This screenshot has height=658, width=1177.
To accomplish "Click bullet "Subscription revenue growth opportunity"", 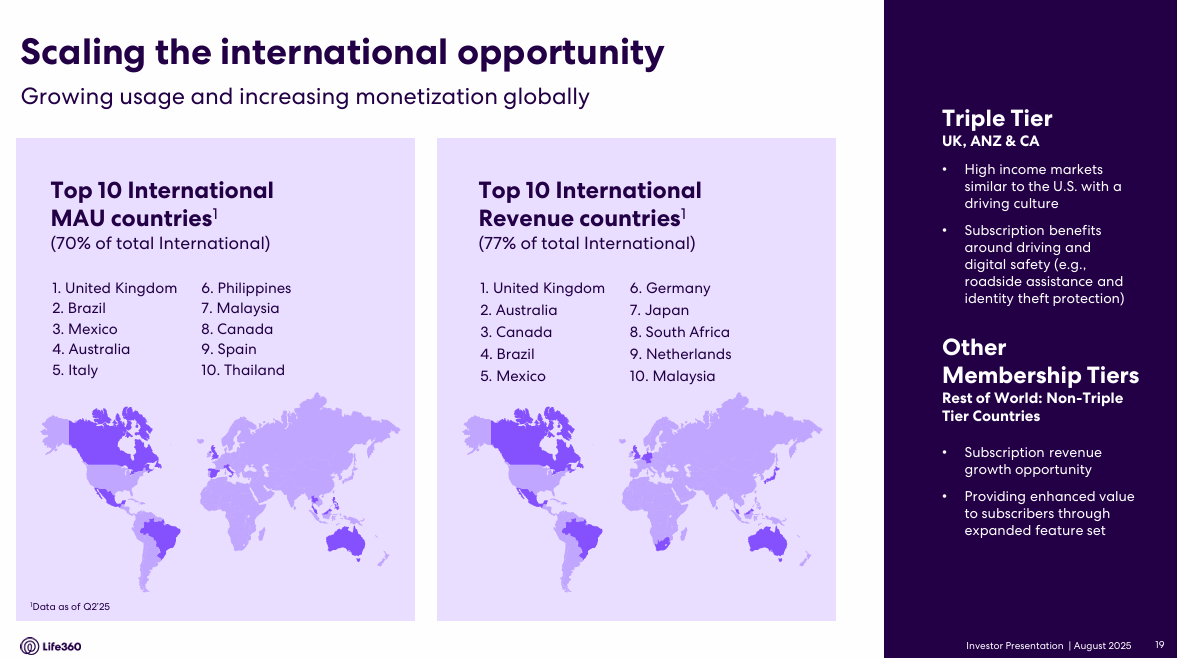I will 1033,461.
